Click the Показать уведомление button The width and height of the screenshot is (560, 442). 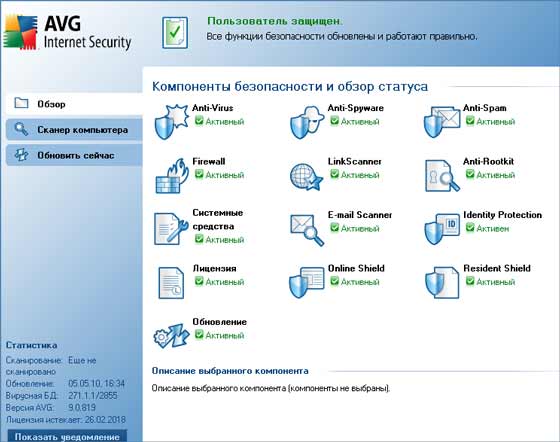tap(67, 436)
